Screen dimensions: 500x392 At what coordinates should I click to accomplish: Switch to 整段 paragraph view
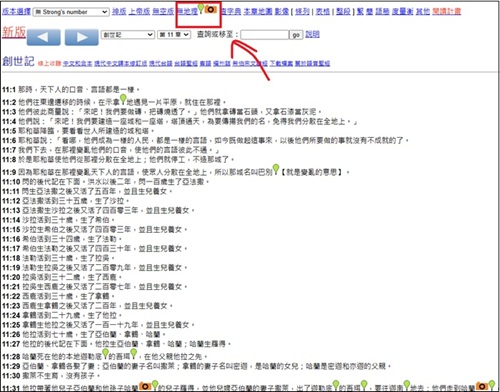(343, 12)
